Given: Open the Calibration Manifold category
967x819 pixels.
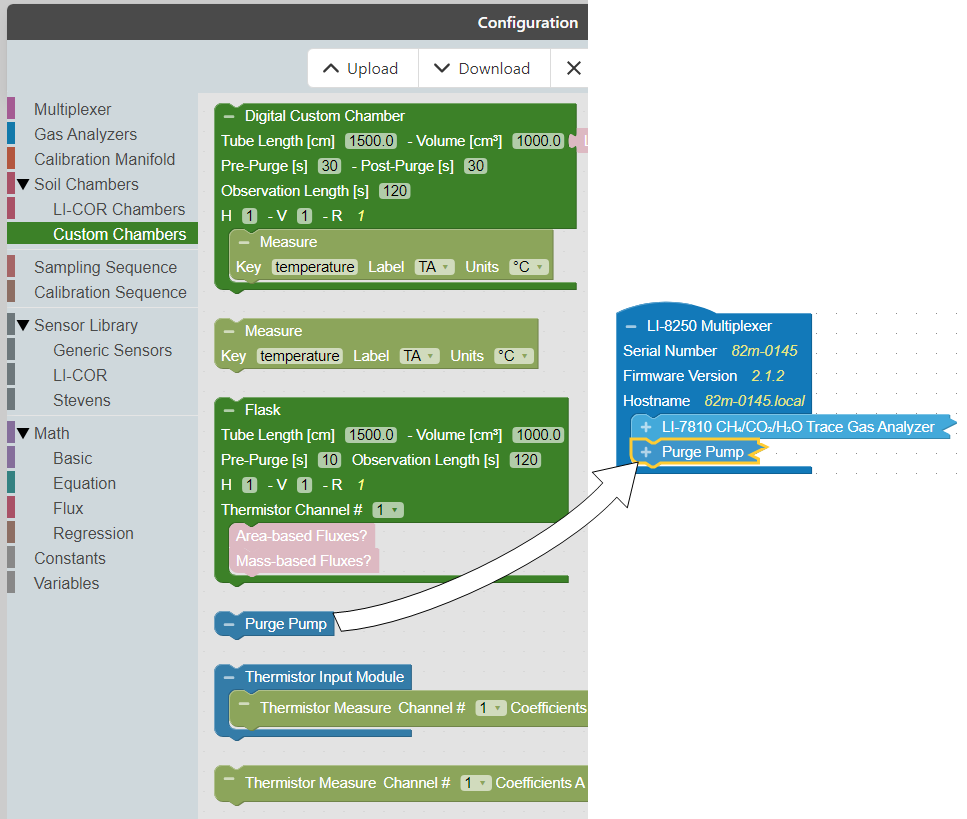Looking at the screenshot, I should (x=104, y=159).
